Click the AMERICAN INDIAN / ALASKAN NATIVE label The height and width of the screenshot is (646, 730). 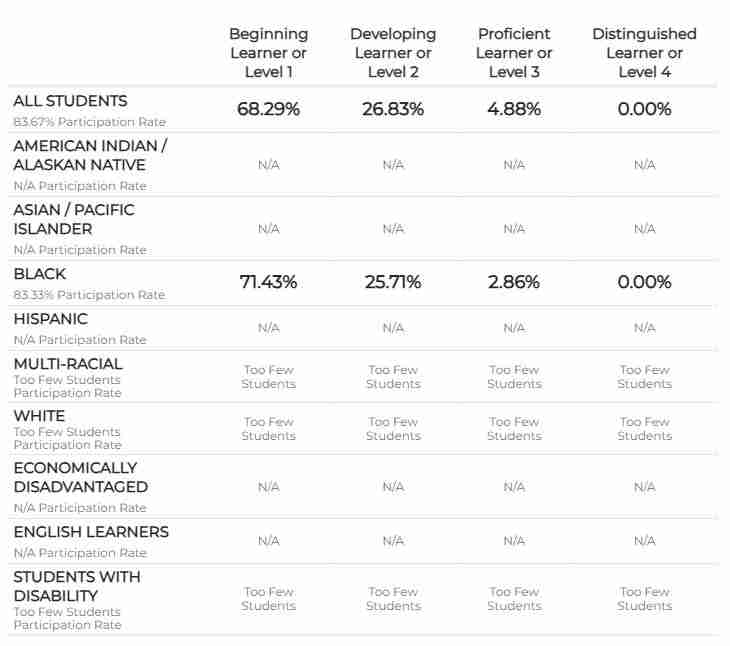pyautogui.click(x=90, y=155)
